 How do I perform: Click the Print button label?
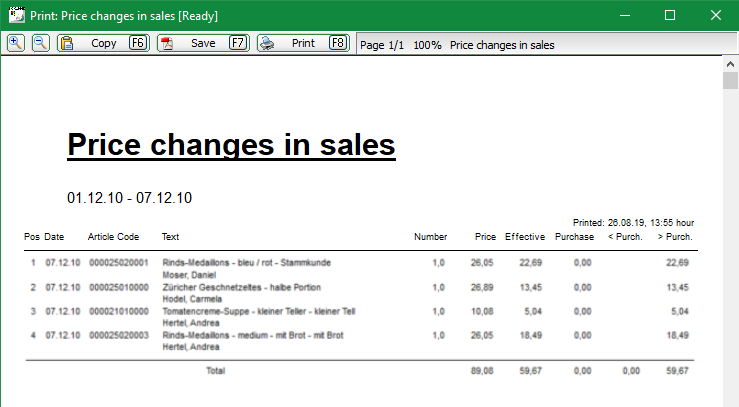pos(303,43)
